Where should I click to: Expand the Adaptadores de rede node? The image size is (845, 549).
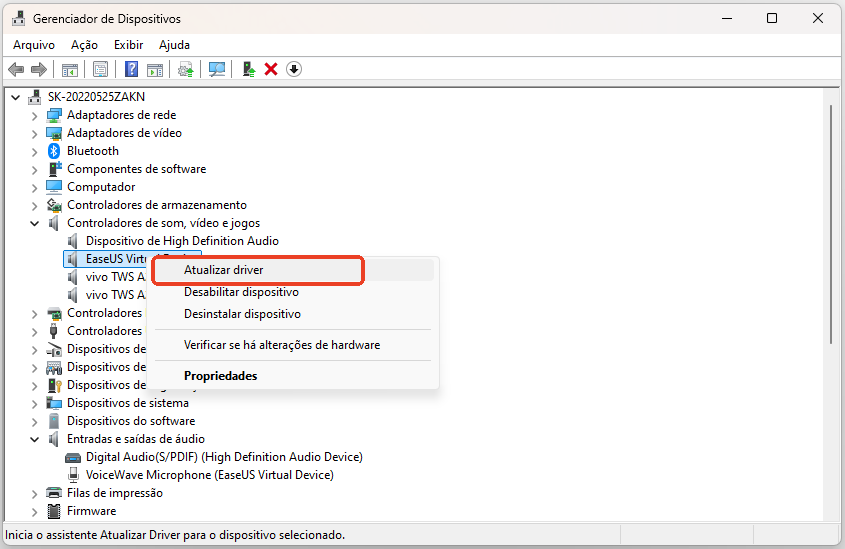click(x=35, y=115)
